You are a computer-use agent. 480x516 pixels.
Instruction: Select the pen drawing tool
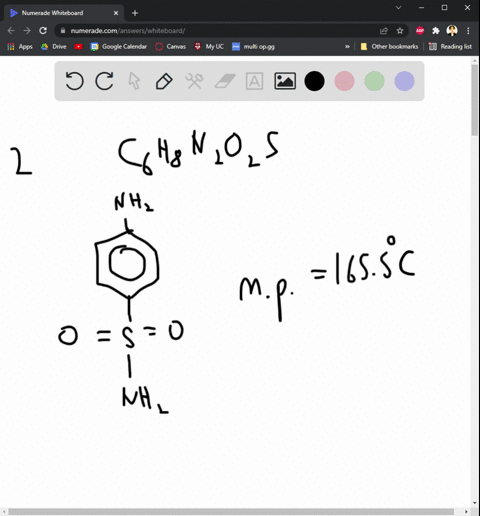point(164,81)
